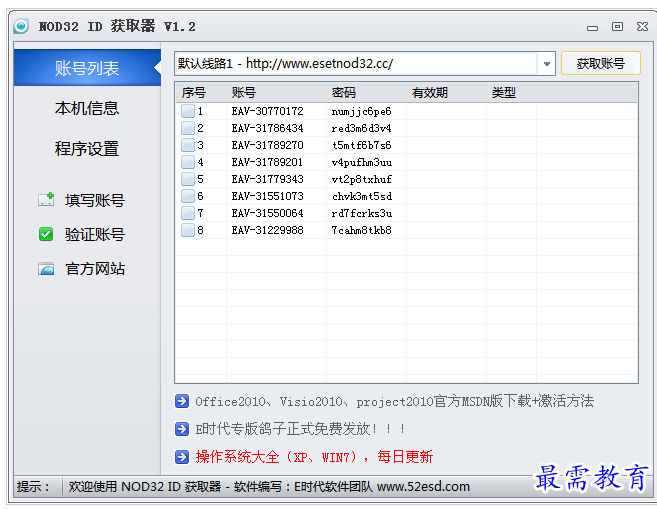Check the box for row 8
This screenshot has height=509, width=657.
click(188, 230)
